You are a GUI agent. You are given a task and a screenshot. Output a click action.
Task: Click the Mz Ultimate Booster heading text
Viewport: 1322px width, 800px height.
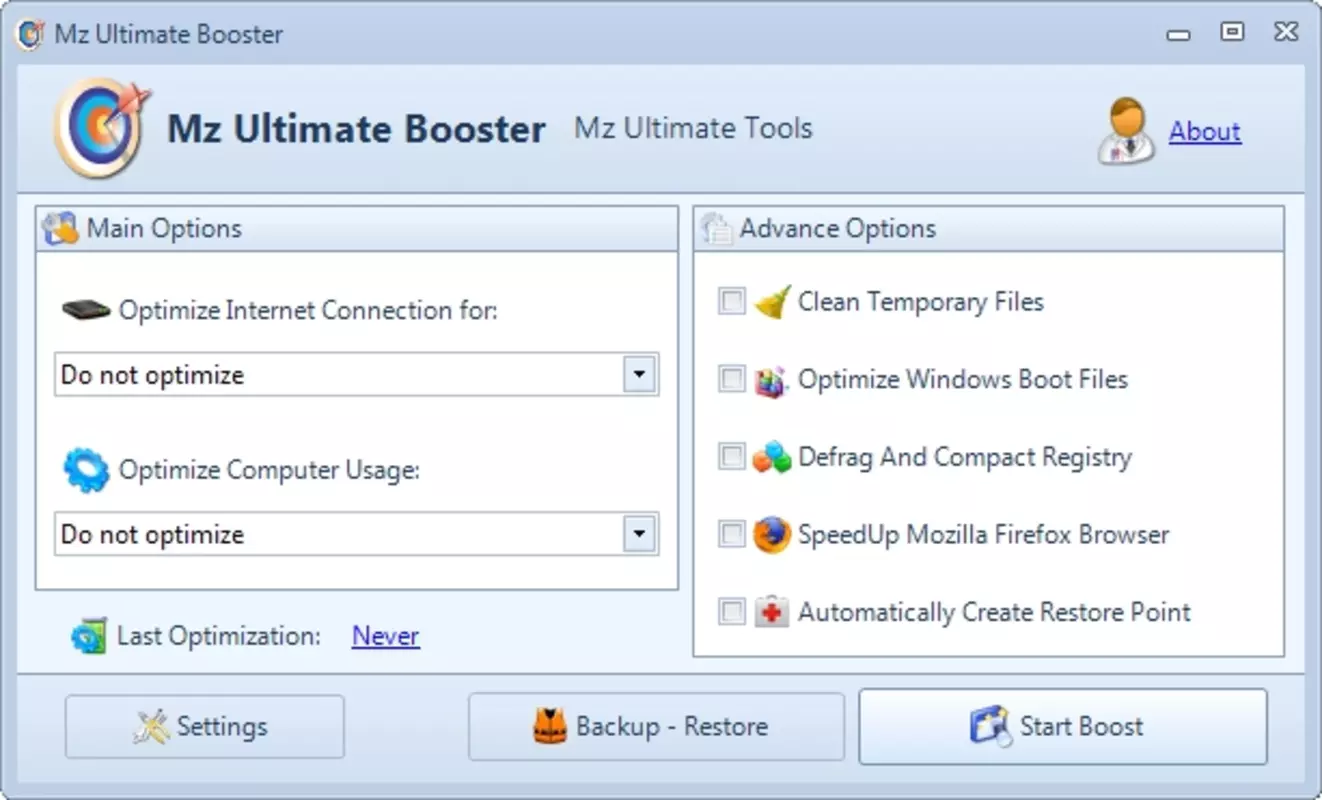tap(356, 129)
